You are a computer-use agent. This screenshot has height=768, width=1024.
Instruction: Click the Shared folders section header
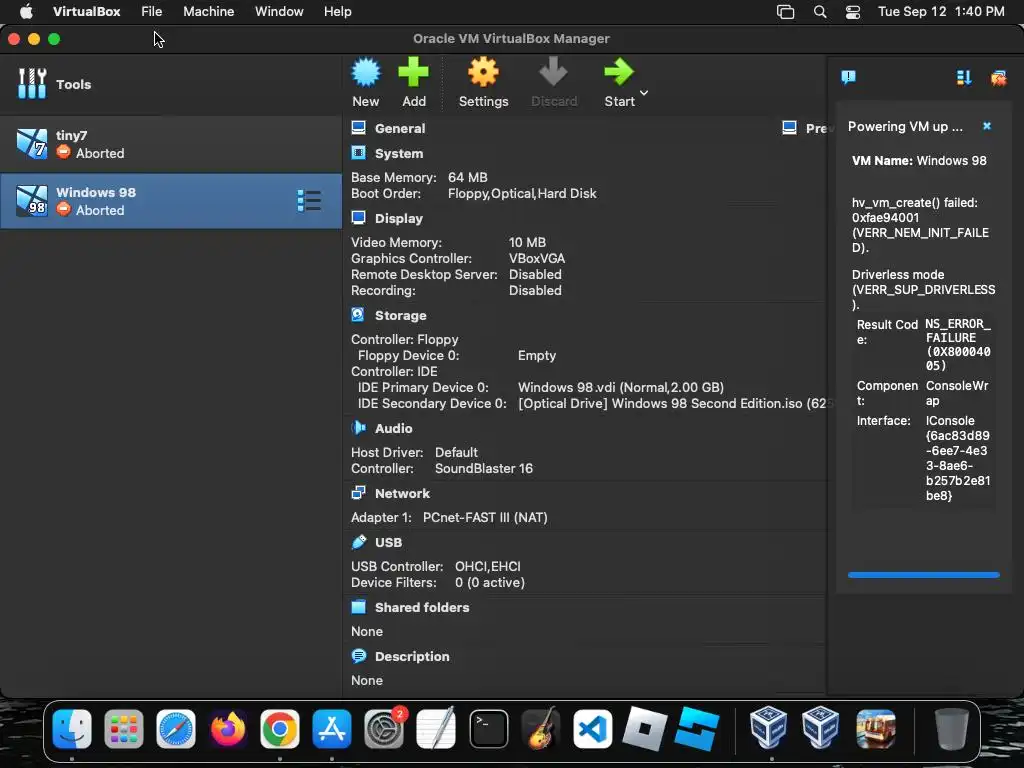click(422, 607)
